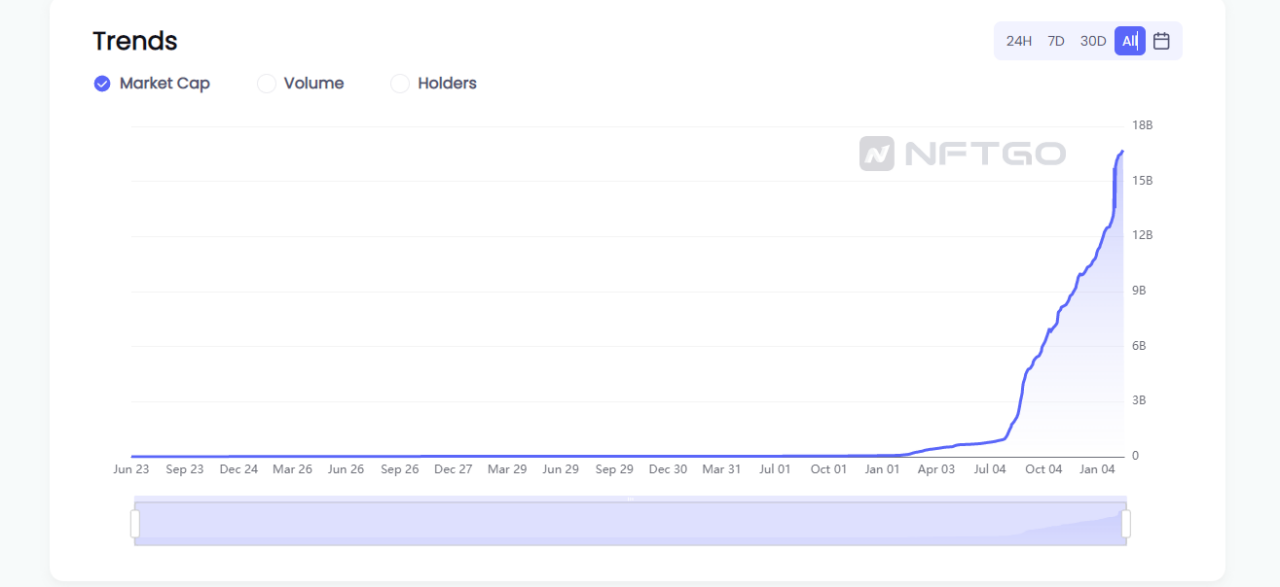This screenshot has height=587, width=1280.
Task: Switch to the 7D time range
Action: coord(1056,41)
